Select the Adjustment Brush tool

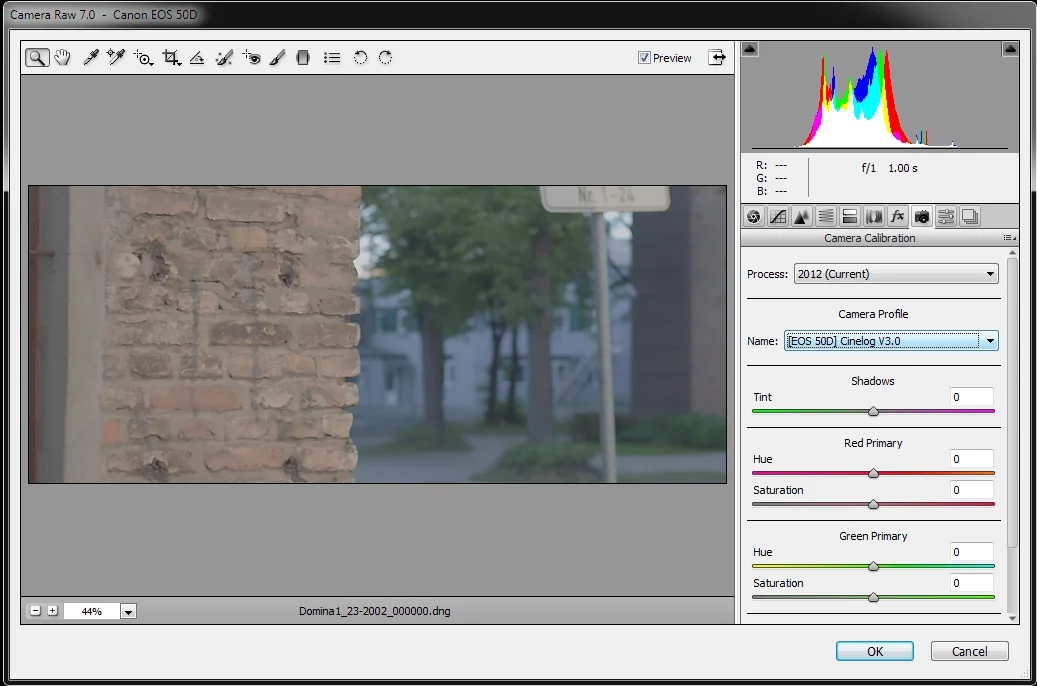[x=277, y=58]
